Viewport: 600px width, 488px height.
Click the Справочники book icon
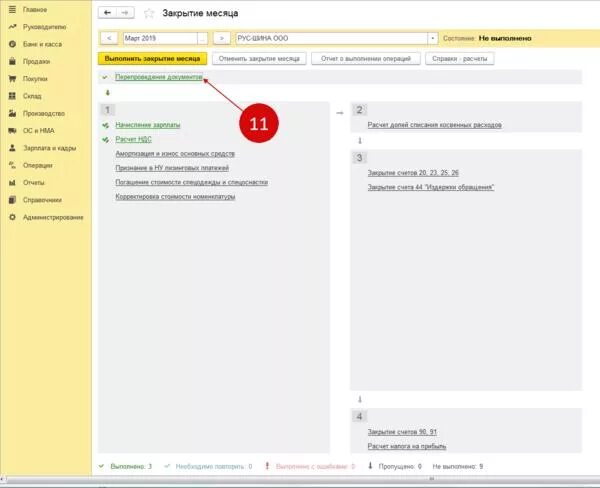(x=12, y=200)
